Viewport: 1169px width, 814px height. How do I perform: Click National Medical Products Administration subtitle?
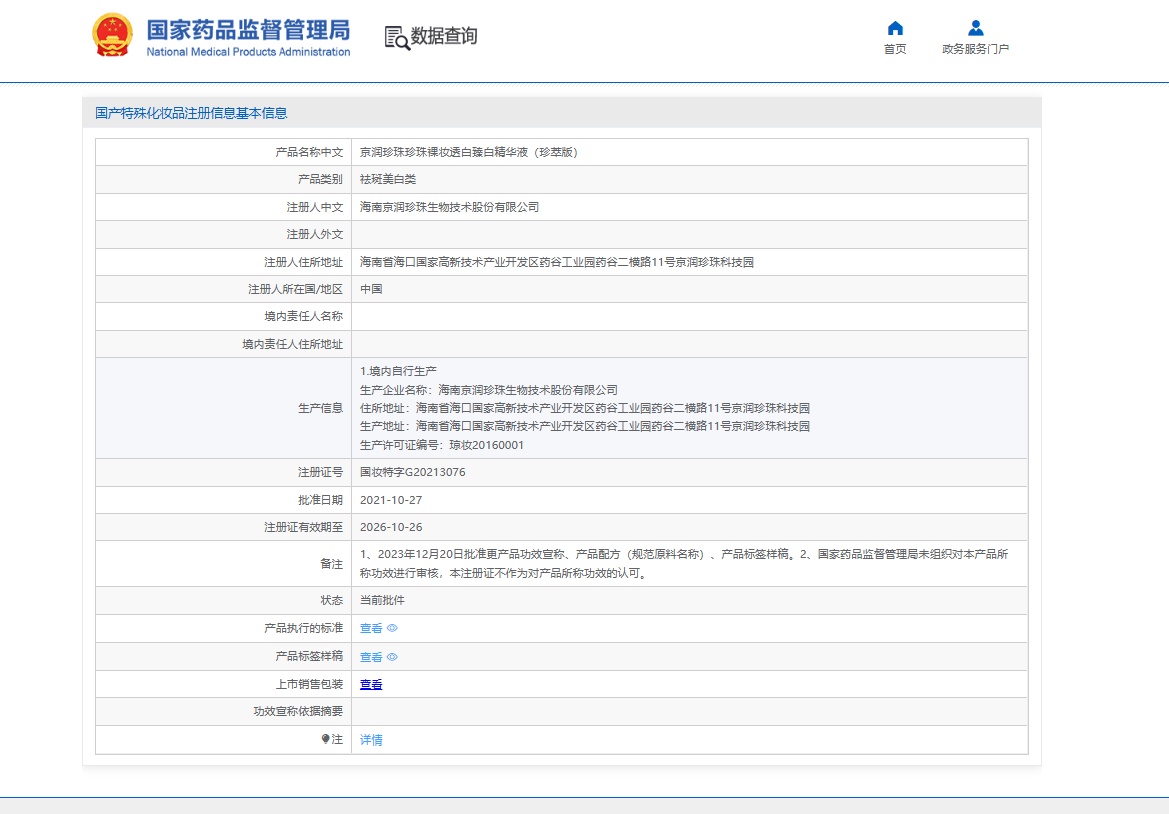(x=248, y=52)
